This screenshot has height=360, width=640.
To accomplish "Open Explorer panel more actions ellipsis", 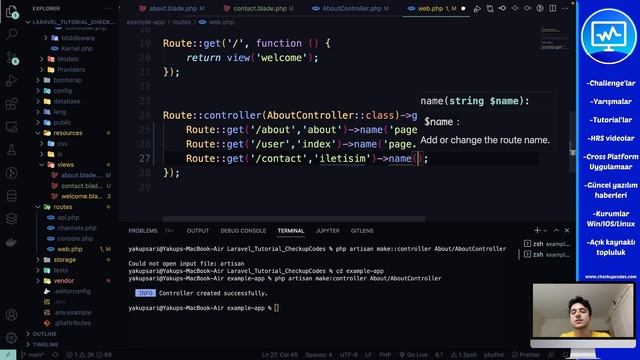I will click(108, 8).
